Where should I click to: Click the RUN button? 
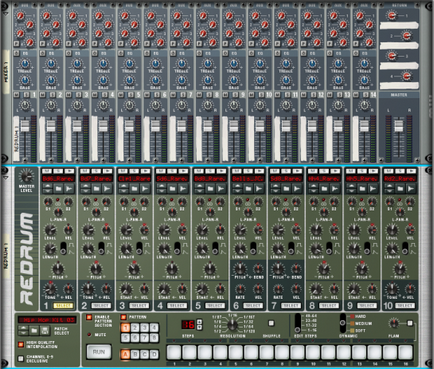point(99,352)
